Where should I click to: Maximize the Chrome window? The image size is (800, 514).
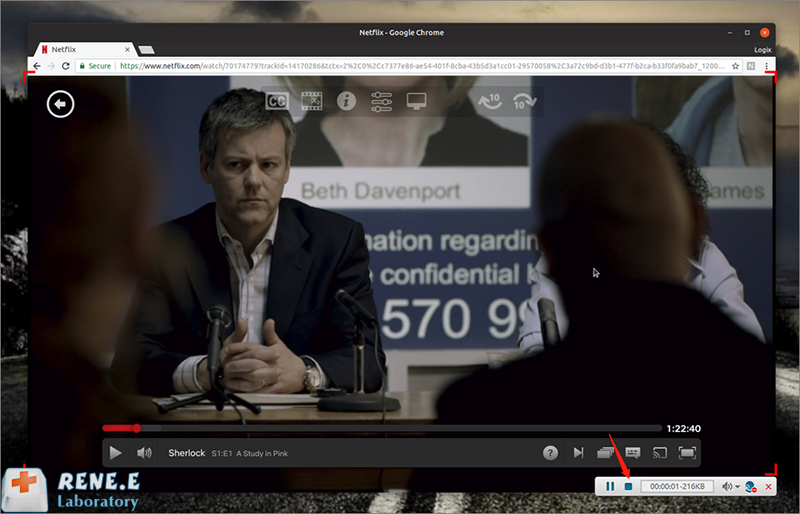747,32
